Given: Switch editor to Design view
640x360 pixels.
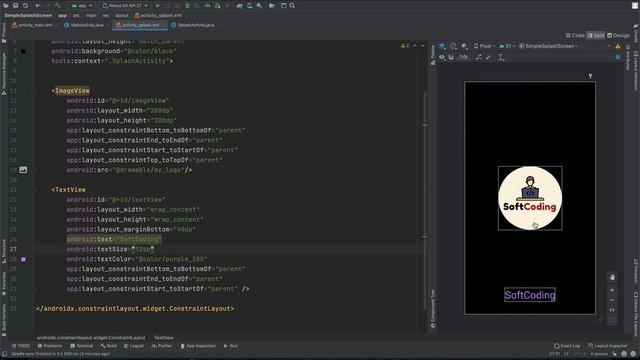Looking at the screenshot, I should pyautogui.click(x=618, y=36).
